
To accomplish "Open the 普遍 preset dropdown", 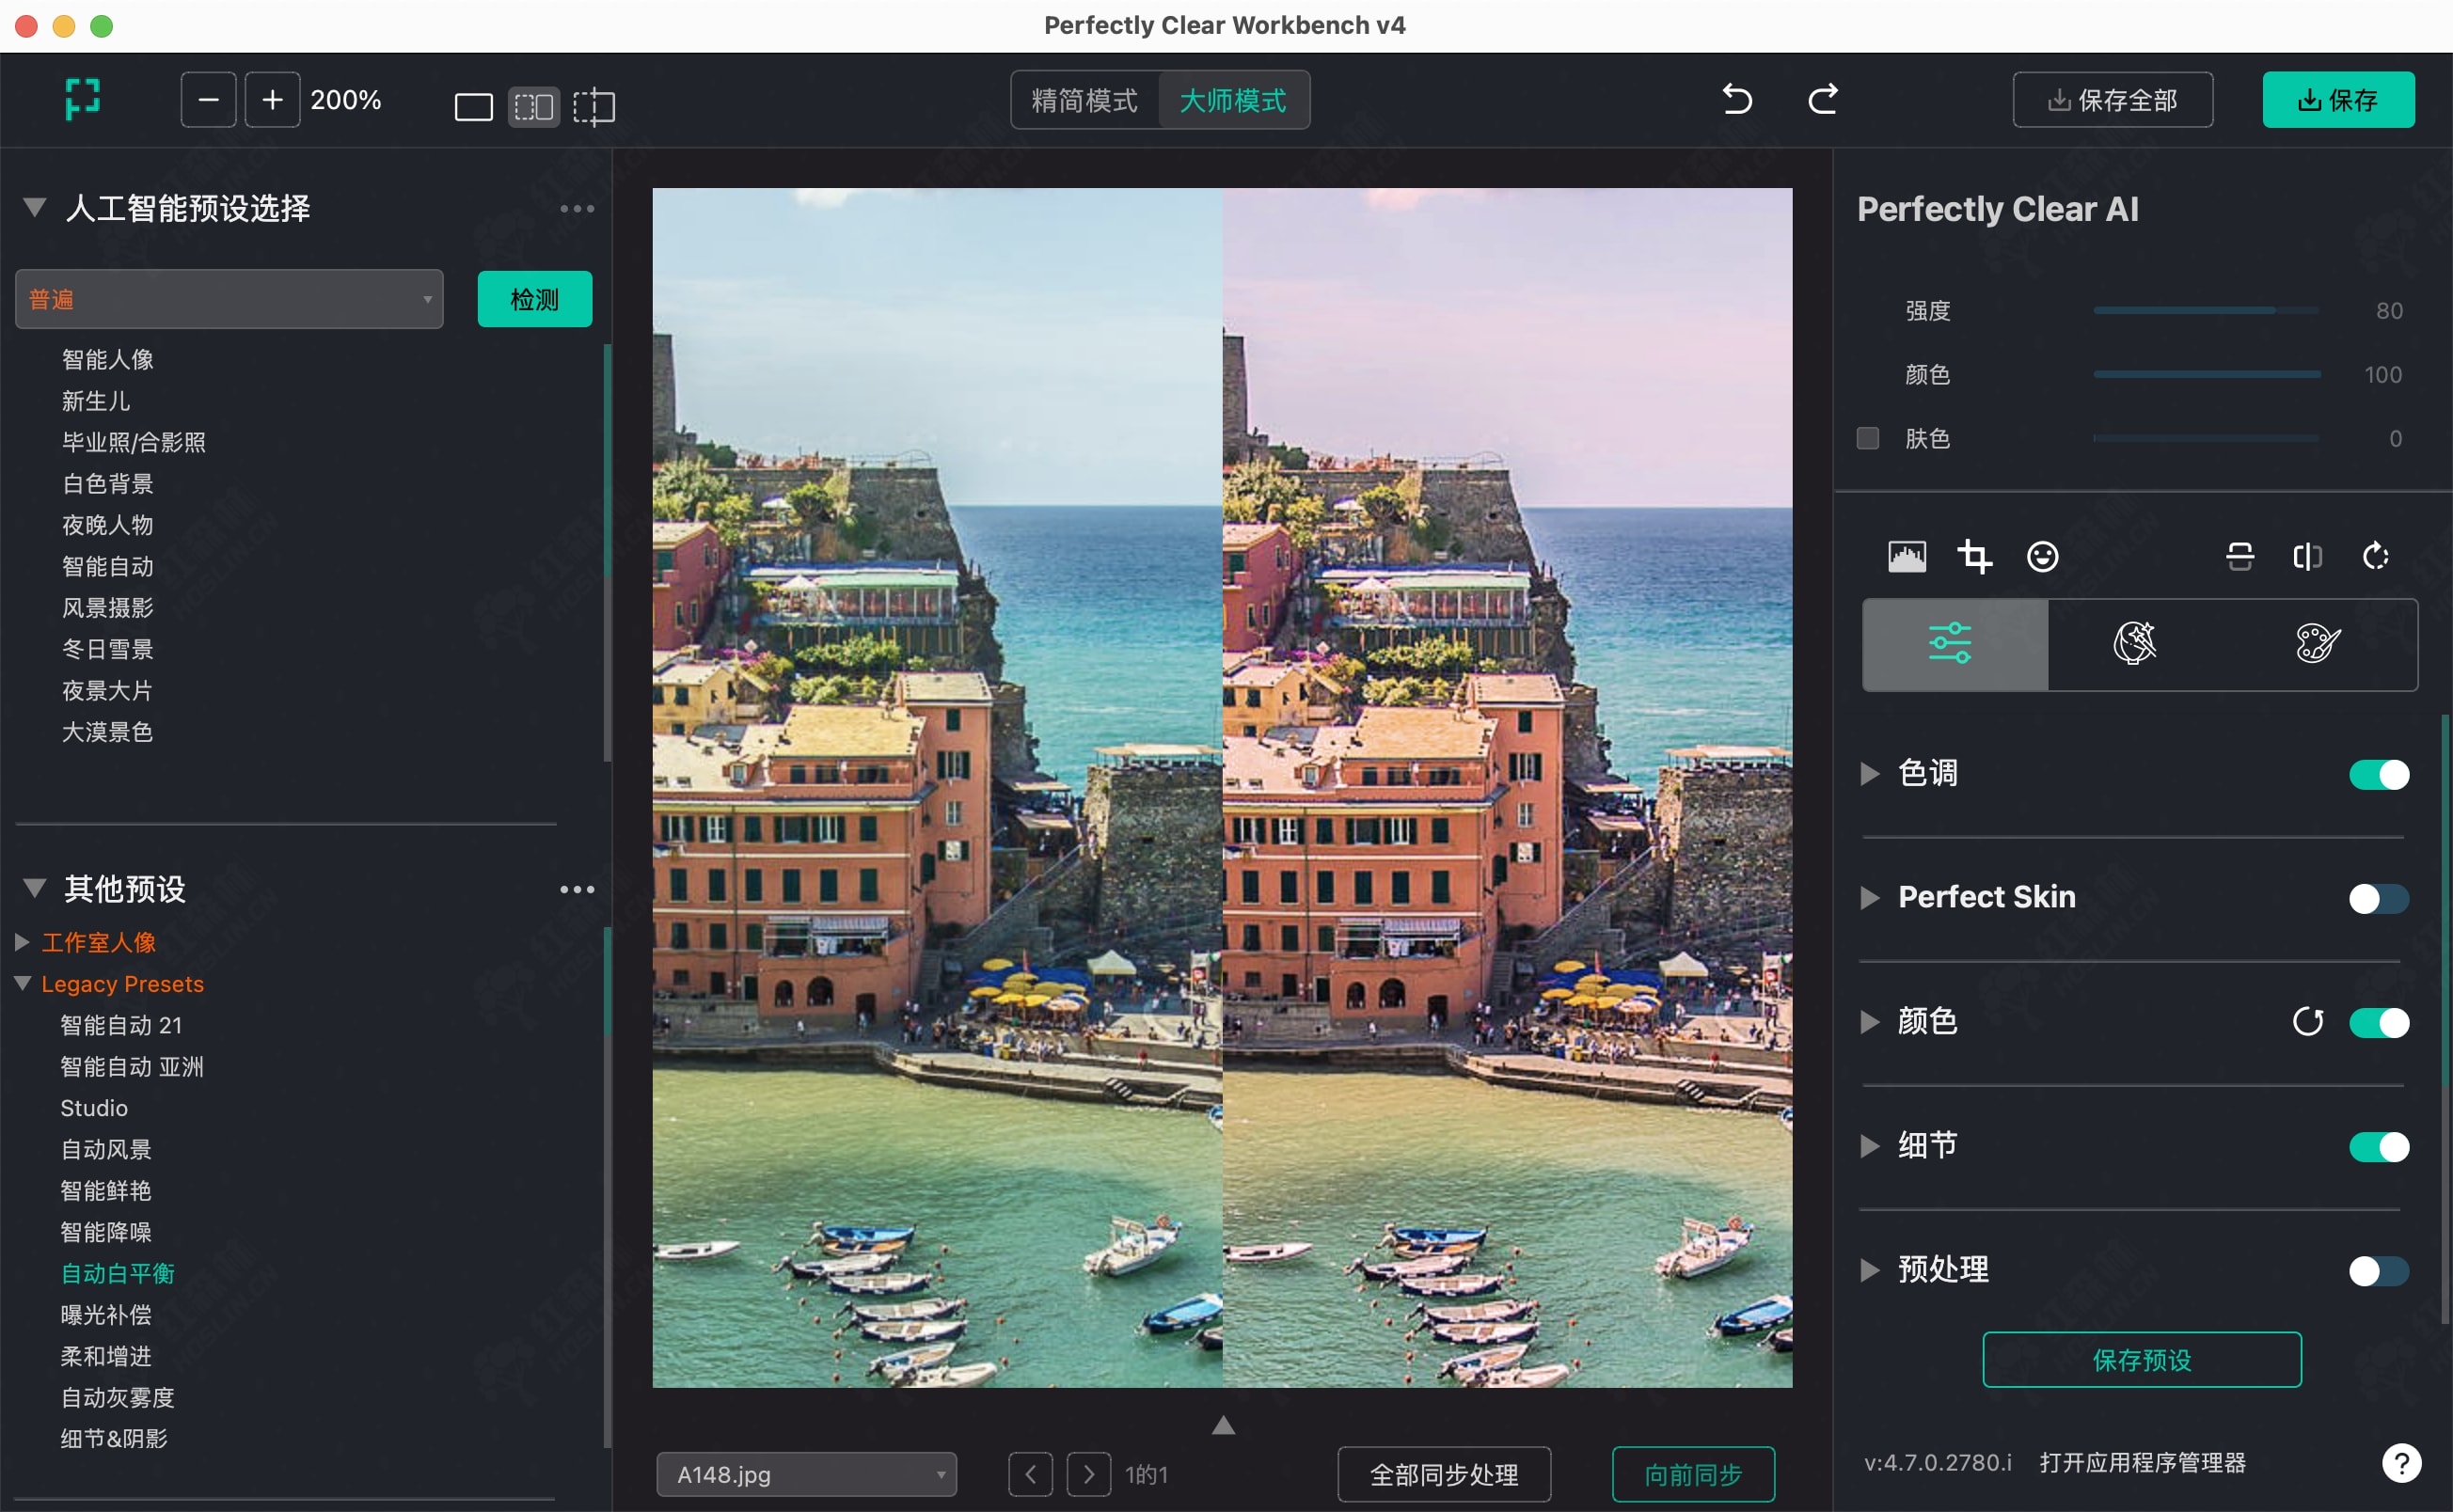I will tap(229, 299).
